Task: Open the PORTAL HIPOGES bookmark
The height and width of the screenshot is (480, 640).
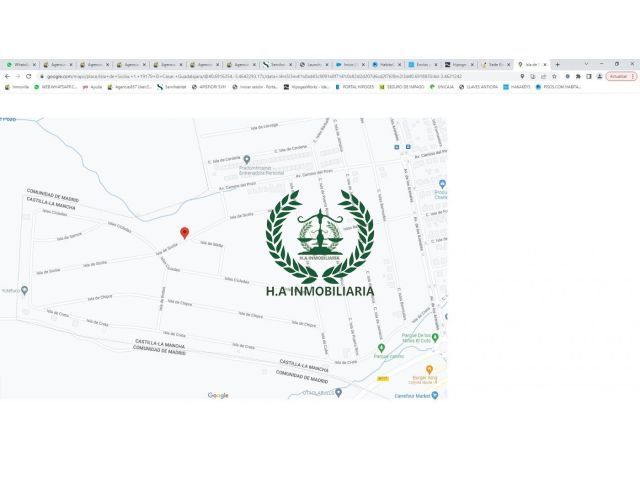Action: click(354, 87)
